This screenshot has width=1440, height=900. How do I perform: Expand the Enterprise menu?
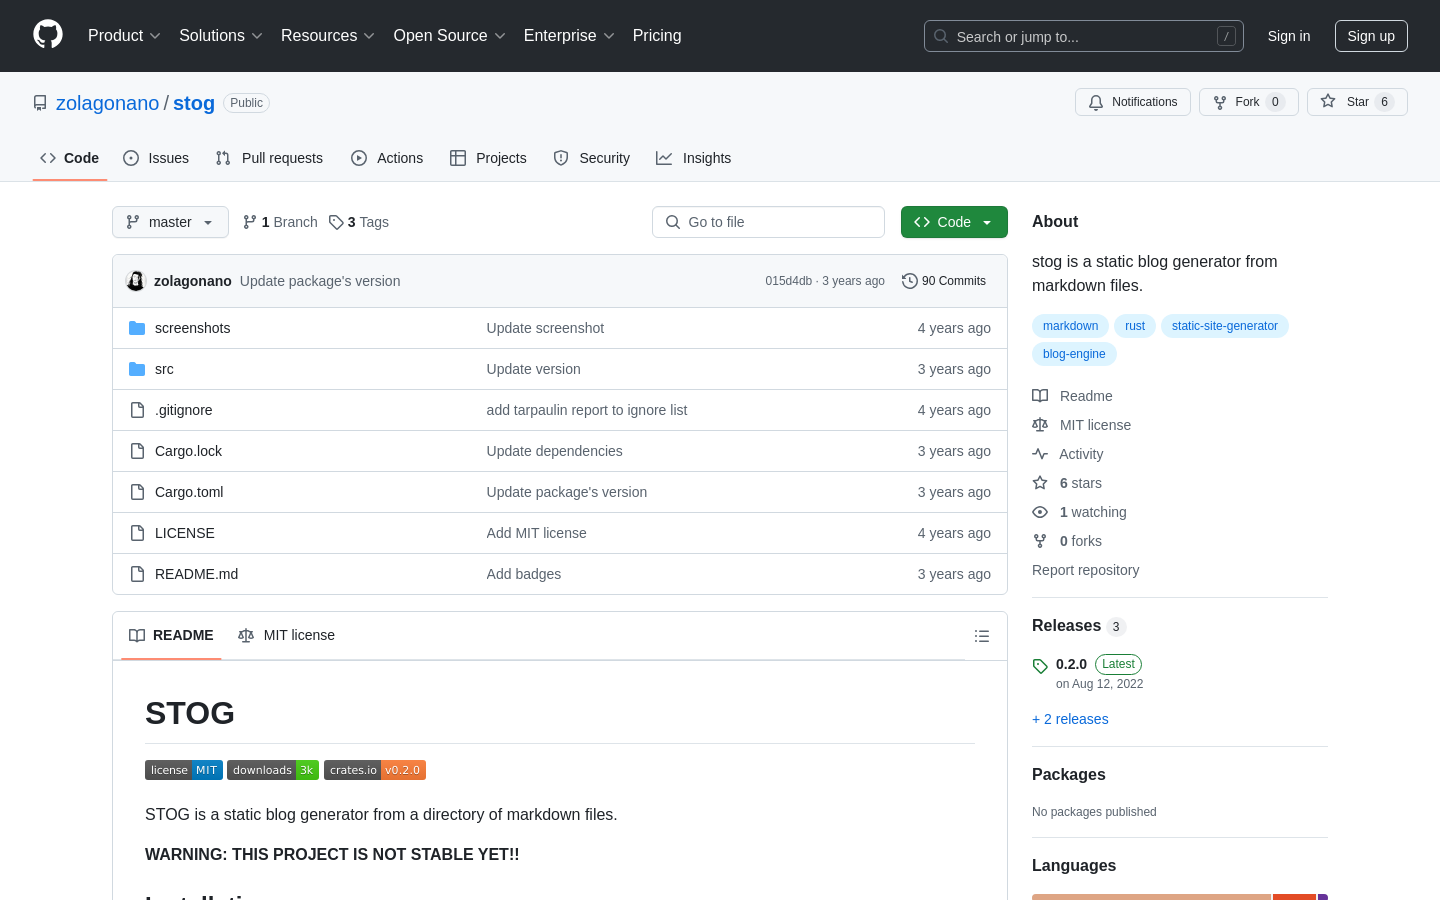(569, 35)
